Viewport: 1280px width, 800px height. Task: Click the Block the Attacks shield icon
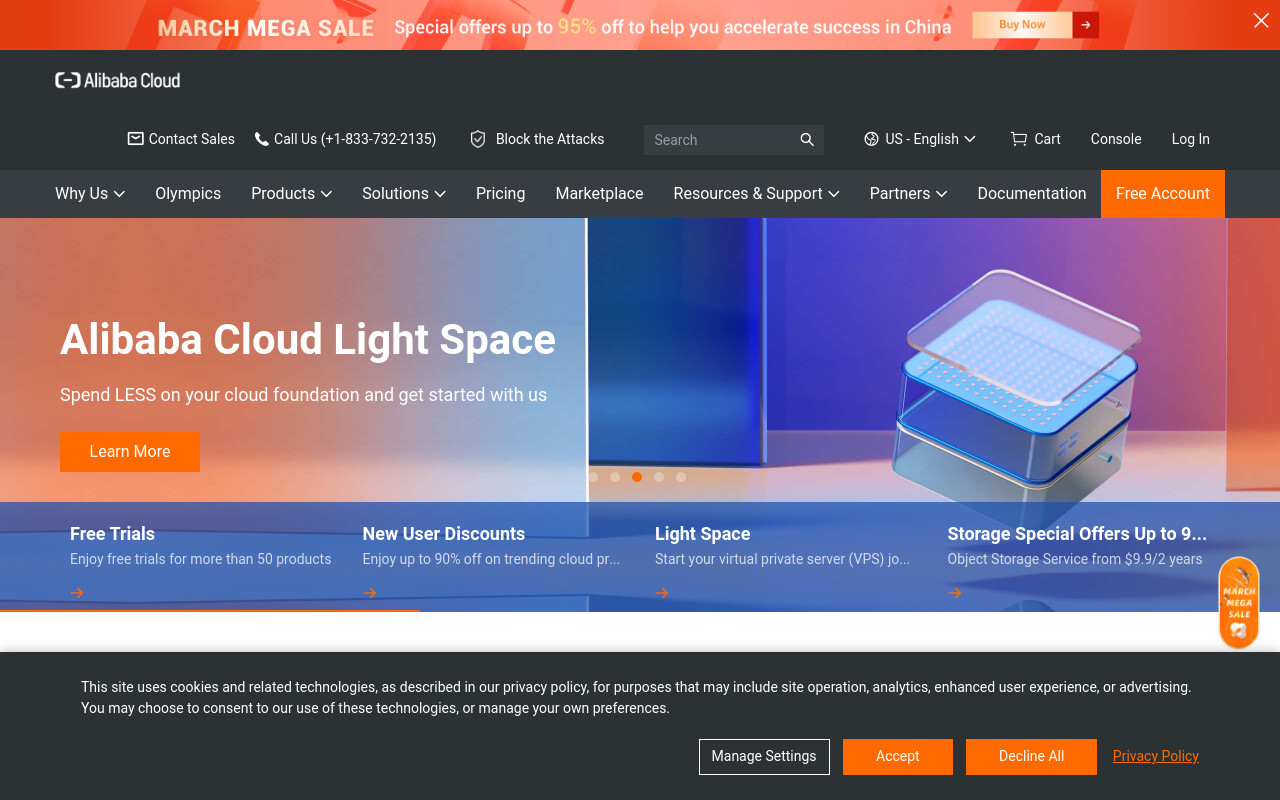[478, 139]
